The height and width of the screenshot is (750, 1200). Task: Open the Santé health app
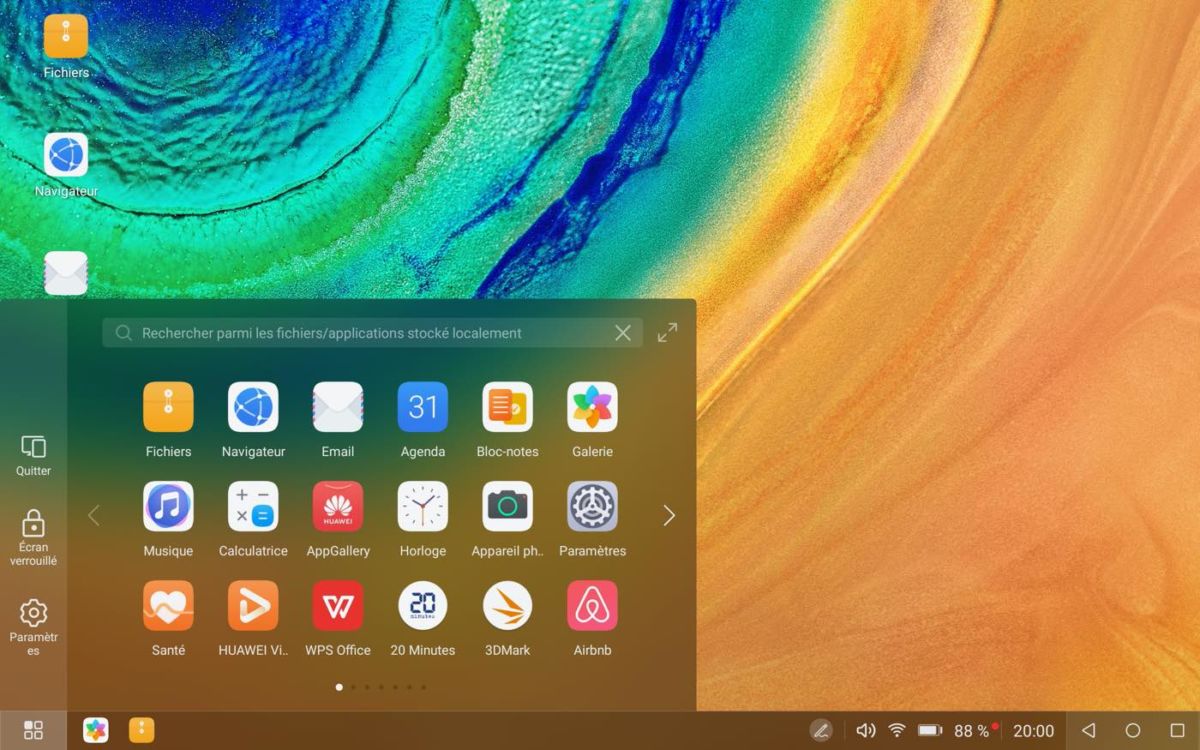click(168, 606)
